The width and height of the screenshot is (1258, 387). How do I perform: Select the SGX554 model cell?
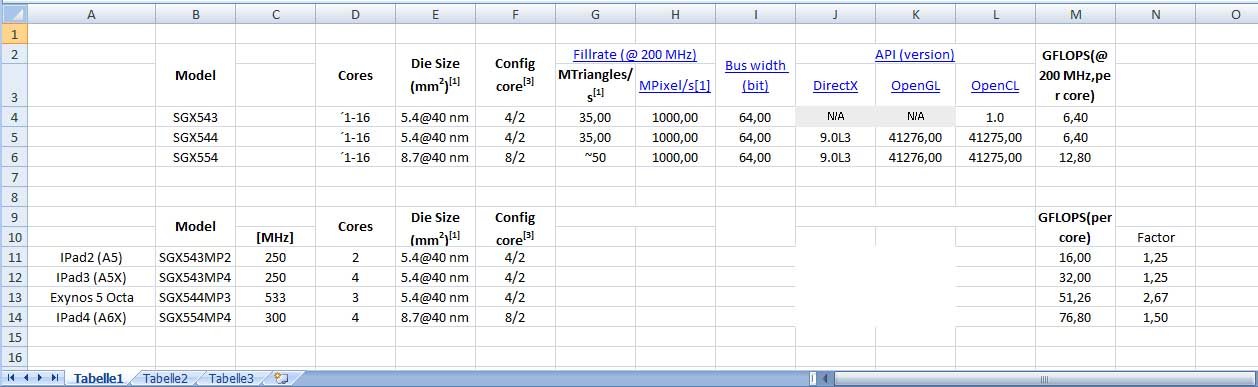click(195, 157)
